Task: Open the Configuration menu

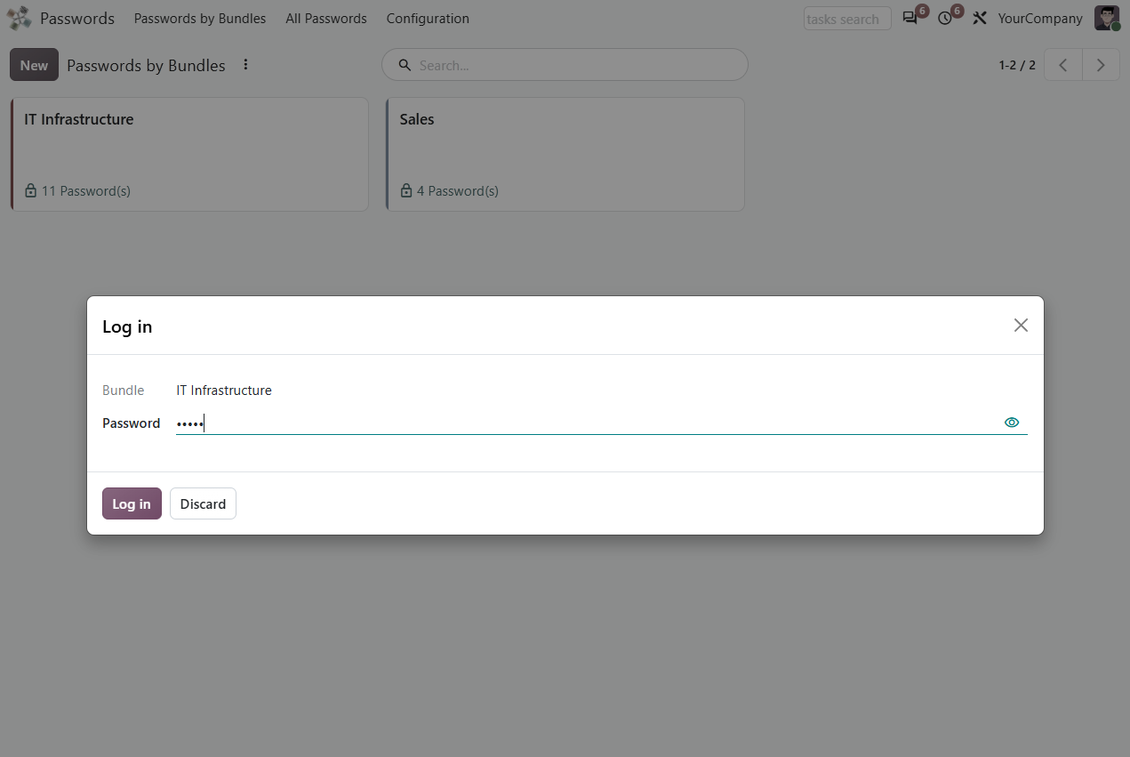Action: click(x=427, y=19)
